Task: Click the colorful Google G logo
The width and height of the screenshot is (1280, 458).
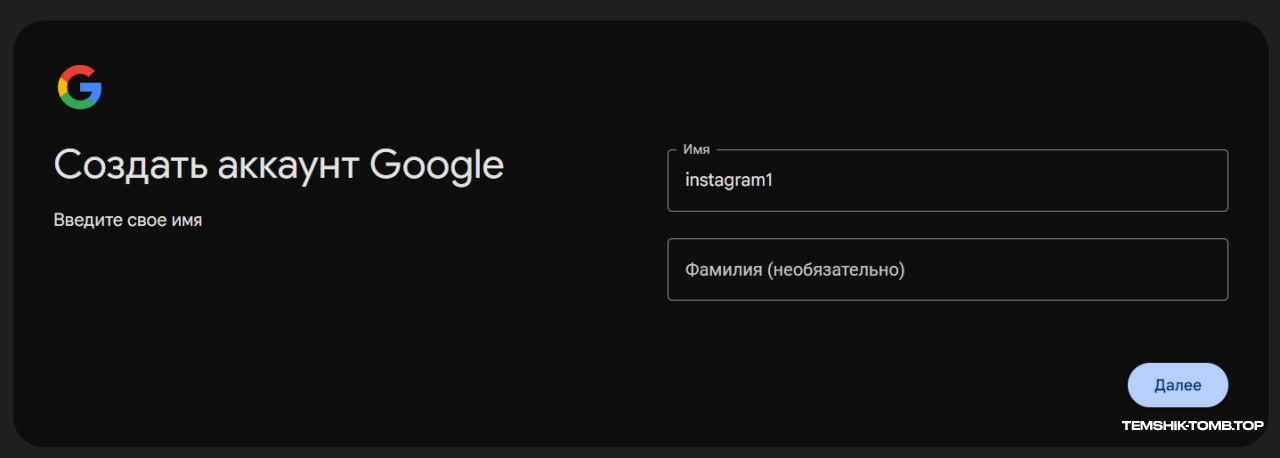Action: coord(79,87)
